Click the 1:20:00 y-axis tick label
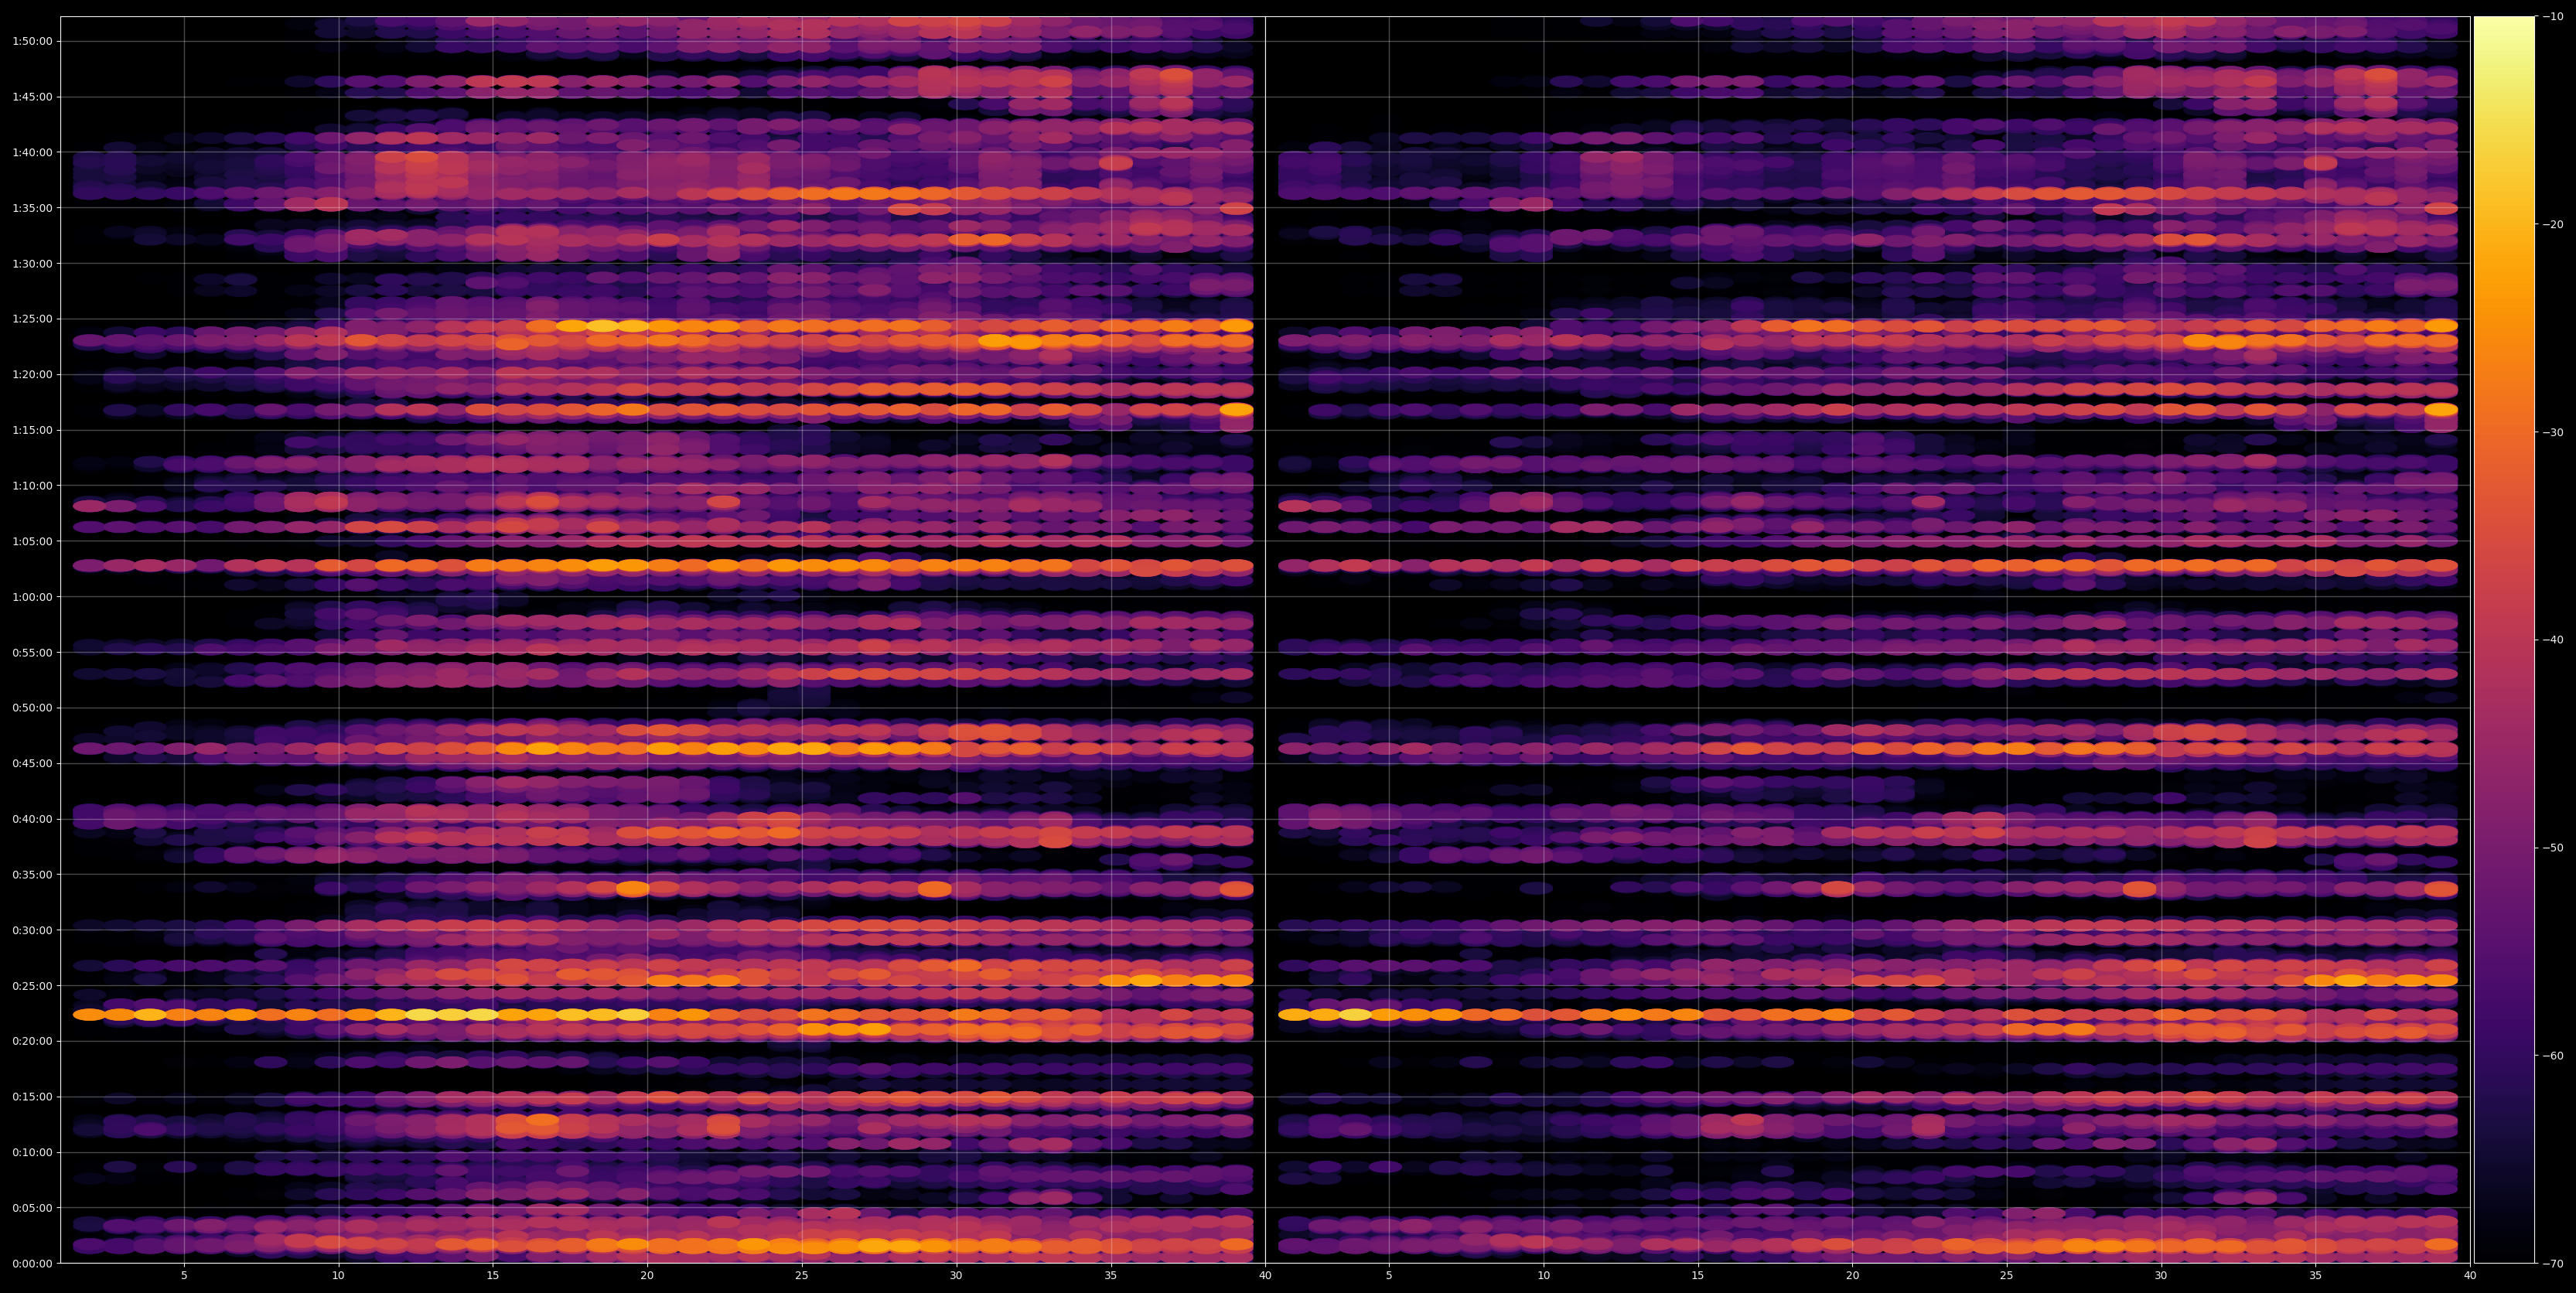 32,374
